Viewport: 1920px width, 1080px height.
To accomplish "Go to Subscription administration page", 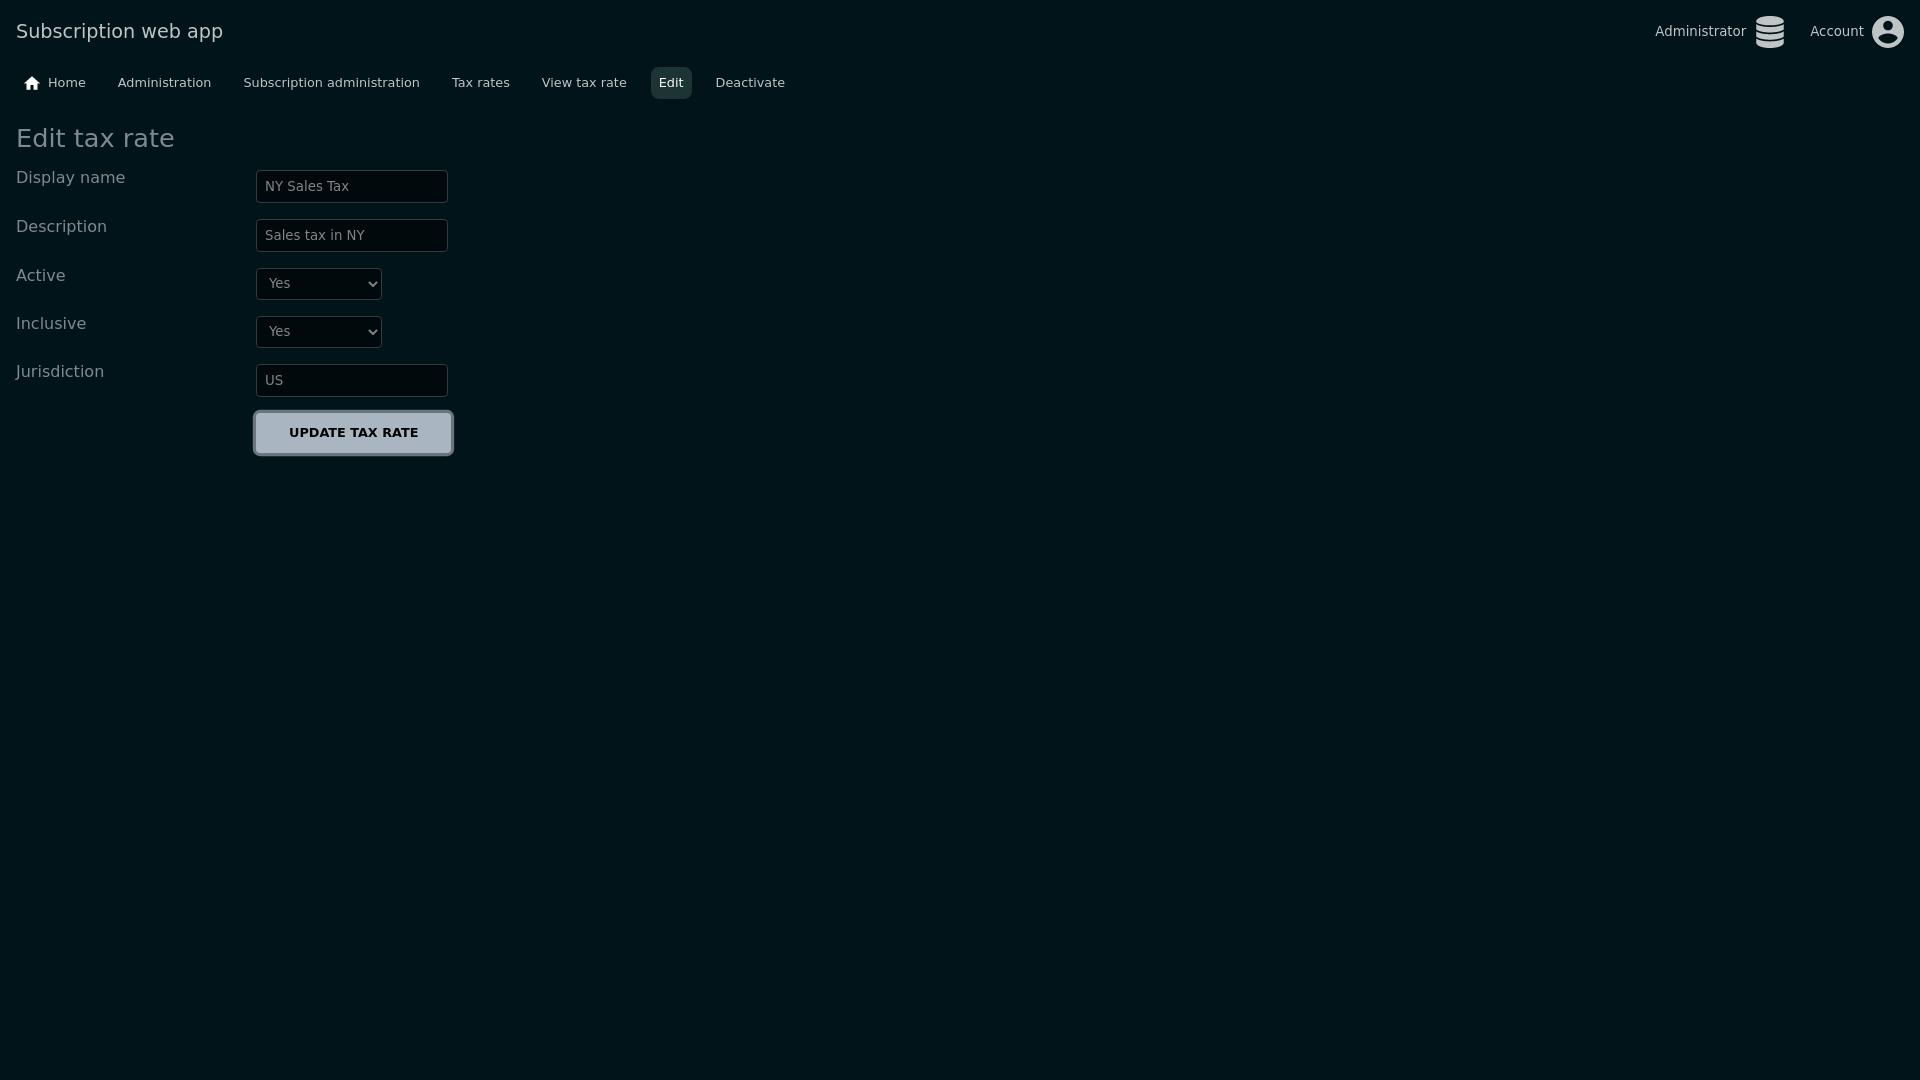I will click(331, 83).
